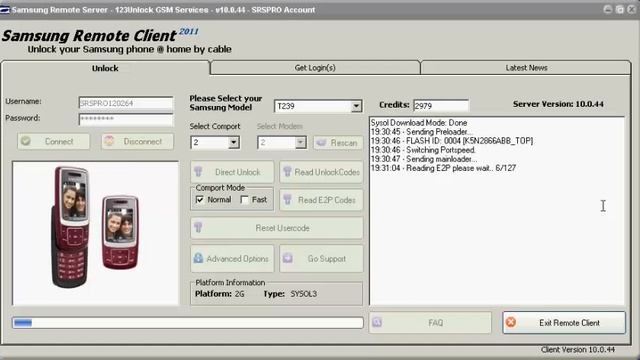640x360 pixels.
Task: Click the green check icon on the Connect button
Action: point(26,141)
